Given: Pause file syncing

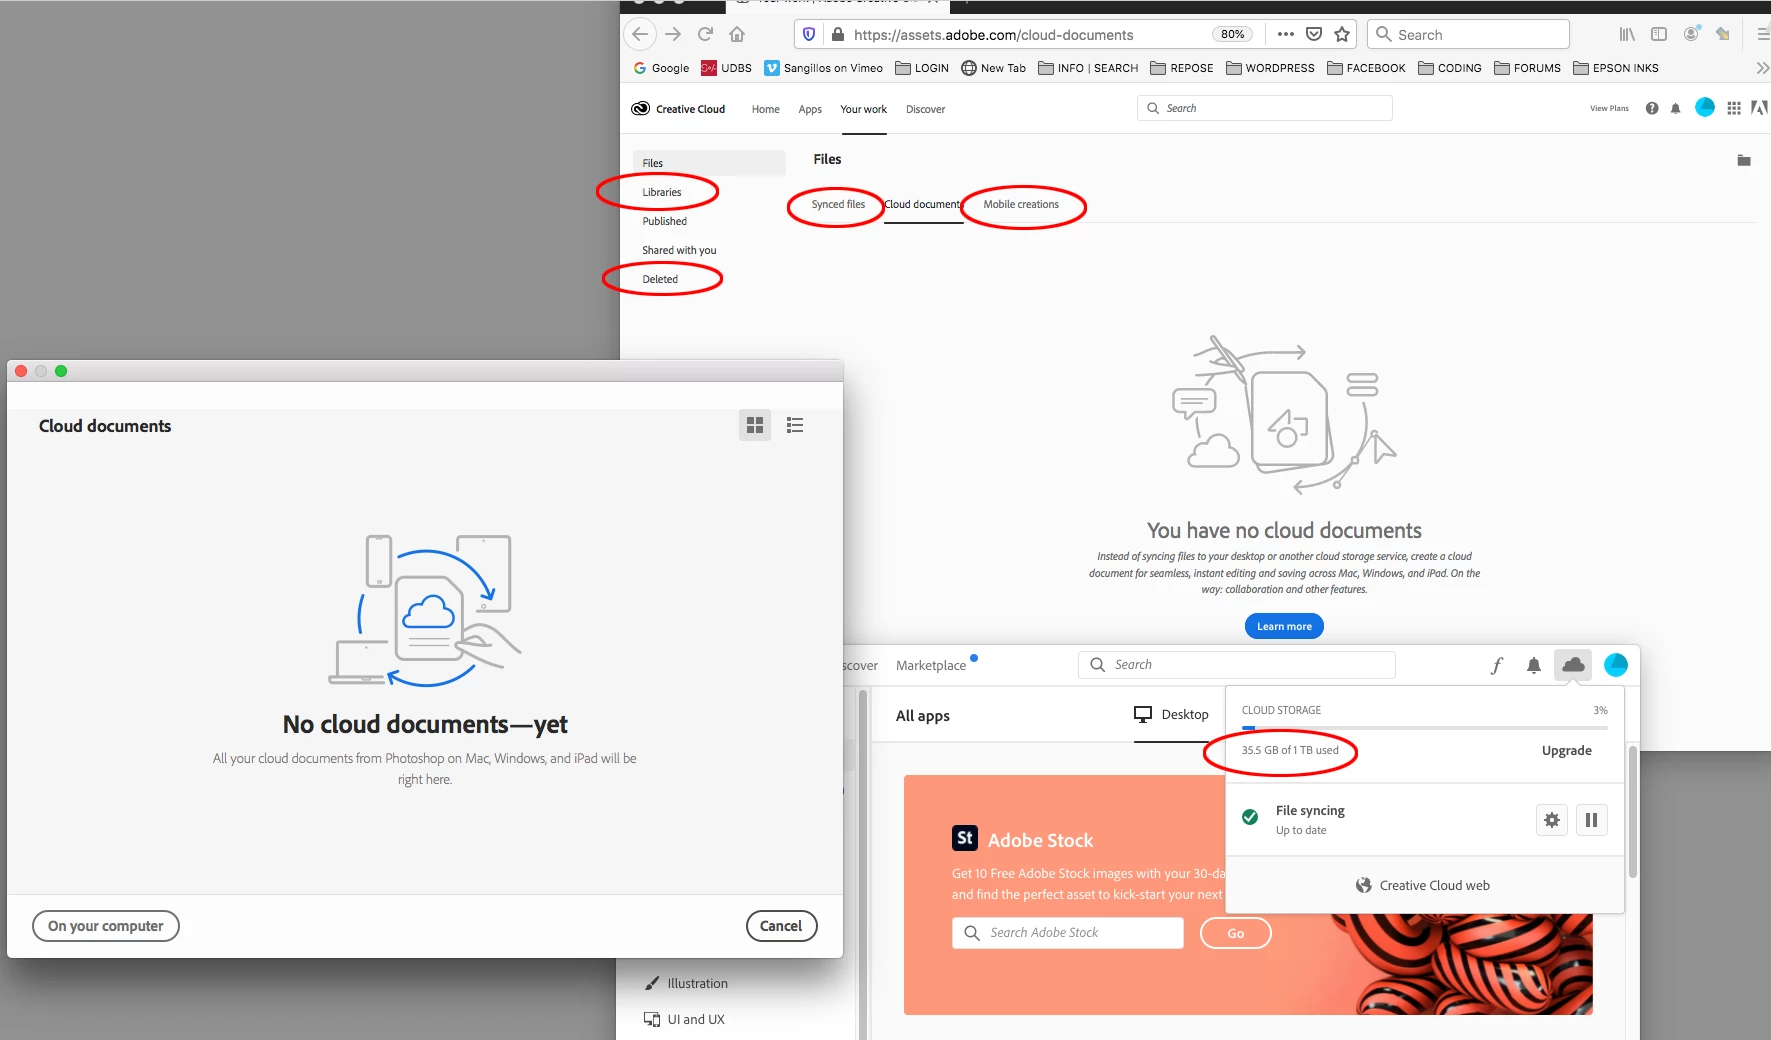Looking at the screenshot, I should tap(1591, 820).
